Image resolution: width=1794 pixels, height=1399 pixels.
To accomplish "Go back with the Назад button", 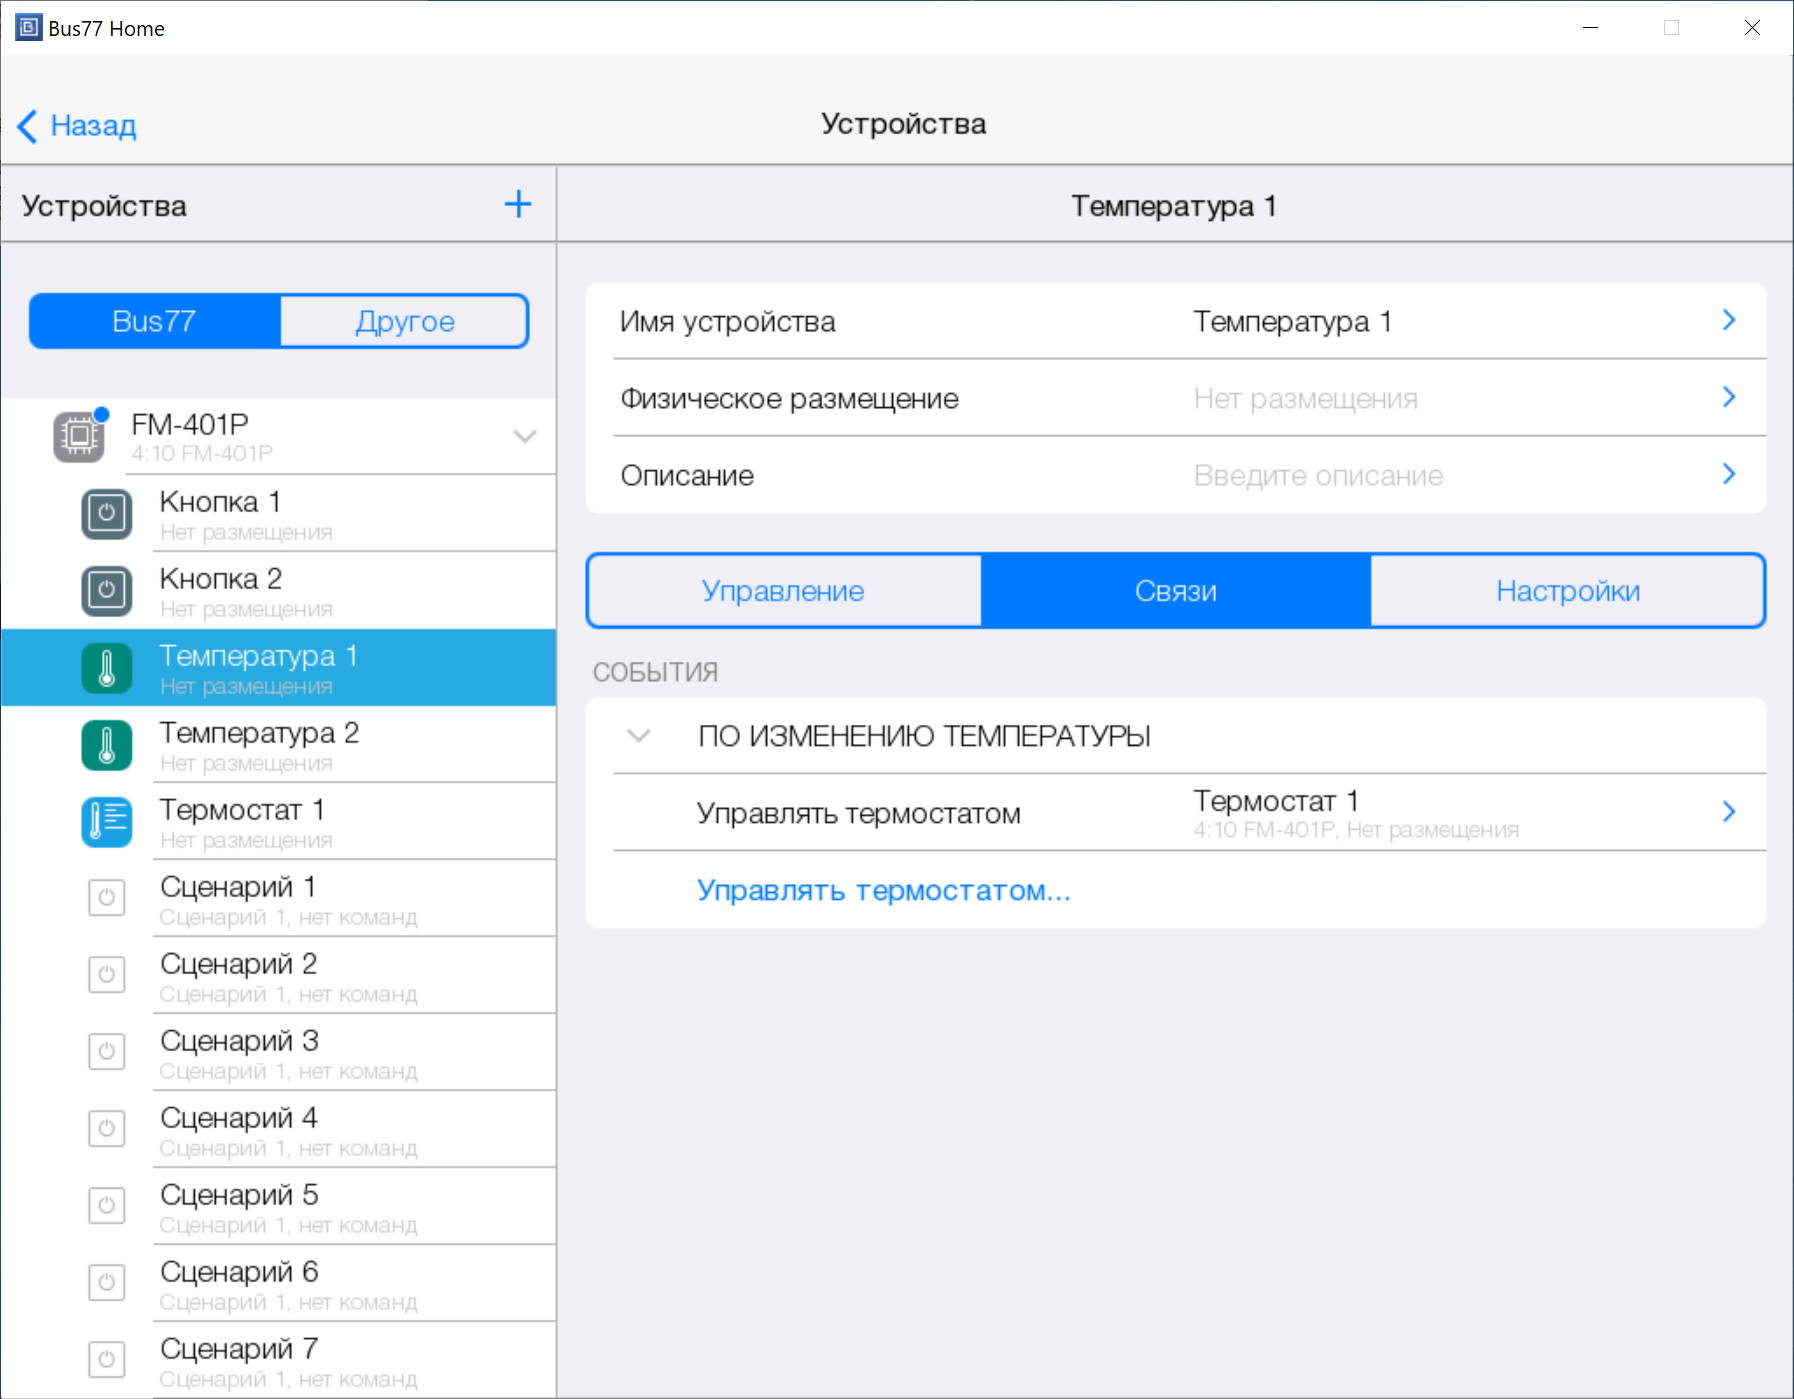I will click(78, 126).
